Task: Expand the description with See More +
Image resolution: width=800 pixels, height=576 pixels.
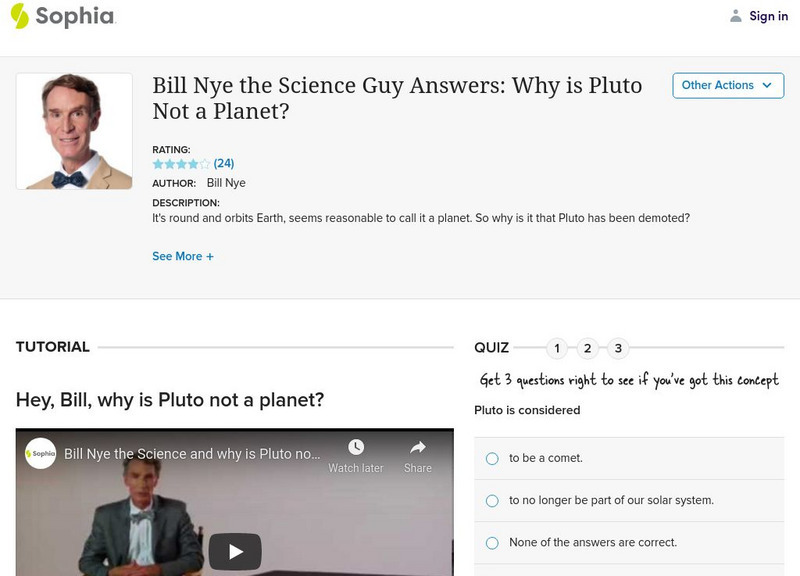Action: pos(183,257)
